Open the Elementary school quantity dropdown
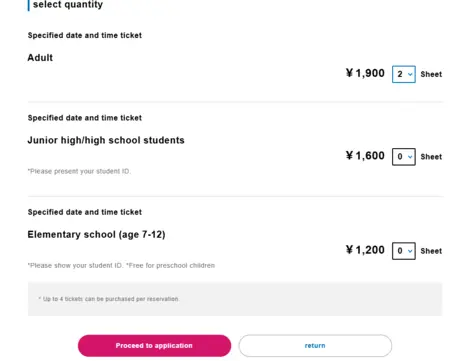Image resolution: width=470 pixels, height=361 pixels. pyautogui.click(x=404, y=251)
